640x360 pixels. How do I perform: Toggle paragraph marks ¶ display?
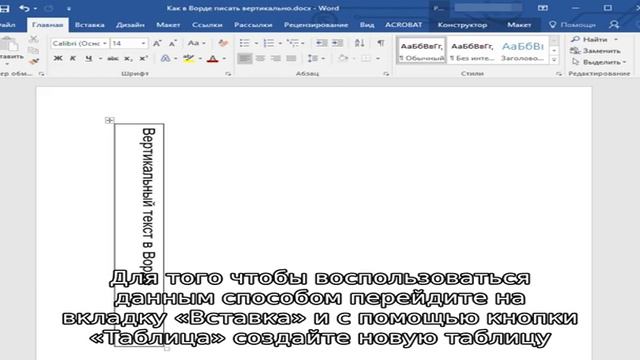pyautogui.click(x=380, y=43)
